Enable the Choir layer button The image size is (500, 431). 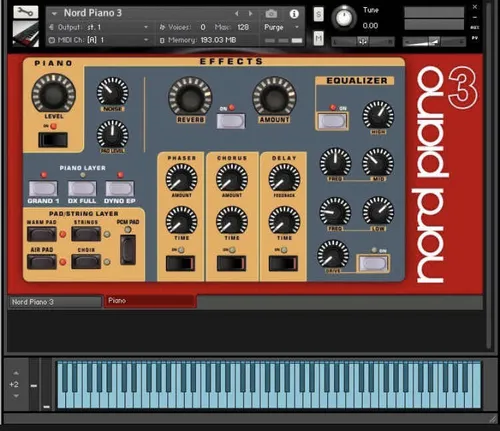coord(86,262)
